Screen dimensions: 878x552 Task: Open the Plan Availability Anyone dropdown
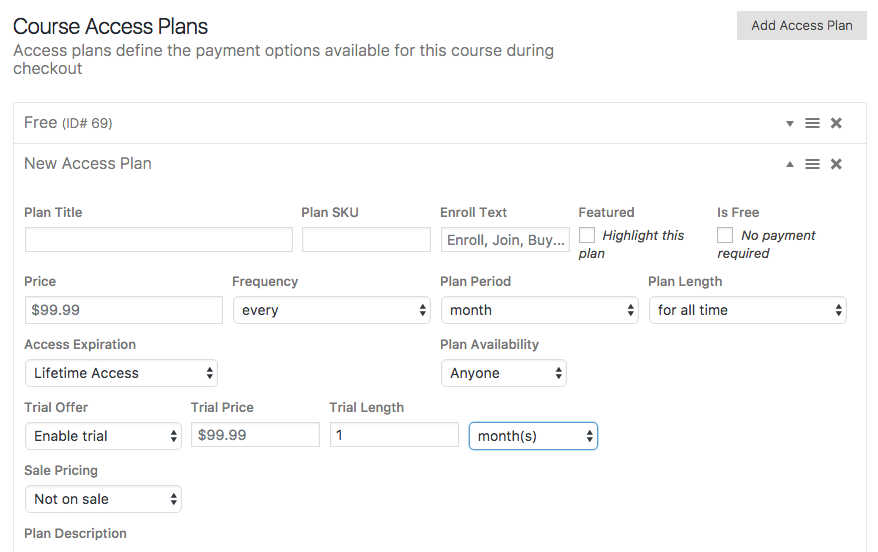[504, 373]
